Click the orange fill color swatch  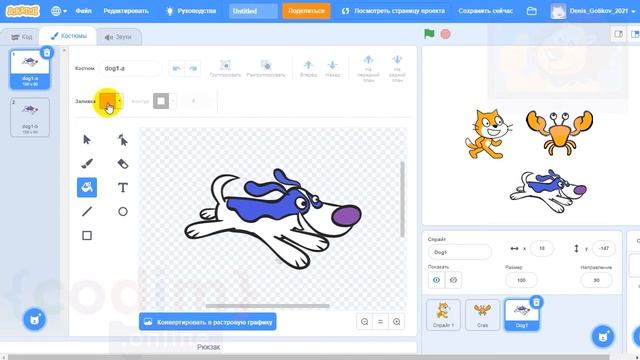(x=108, y=100)
